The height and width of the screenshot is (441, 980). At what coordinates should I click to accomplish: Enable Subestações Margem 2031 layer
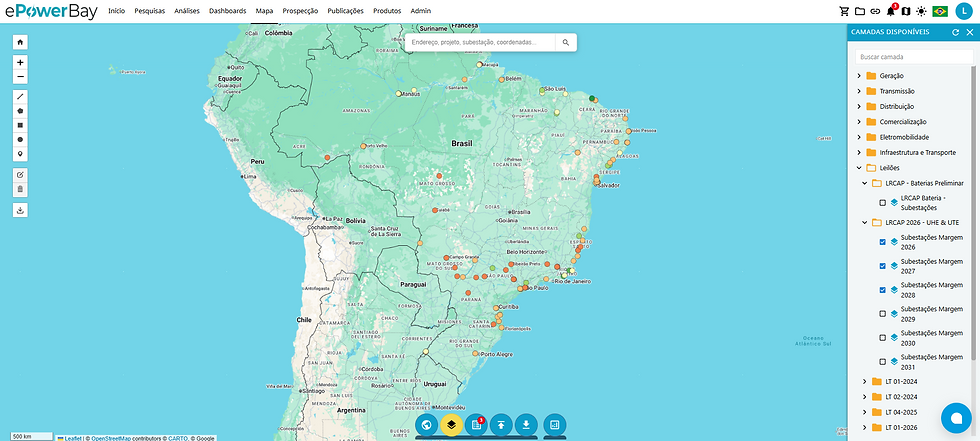coord(882,362)
